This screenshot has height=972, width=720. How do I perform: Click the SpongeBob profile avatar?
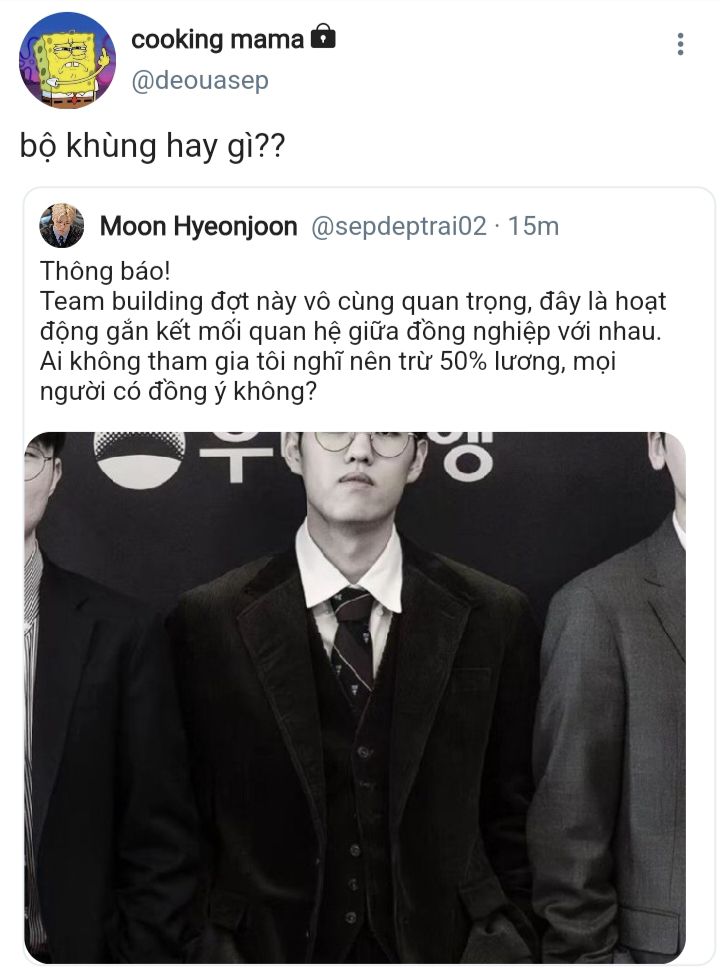[x=67, y=60]
